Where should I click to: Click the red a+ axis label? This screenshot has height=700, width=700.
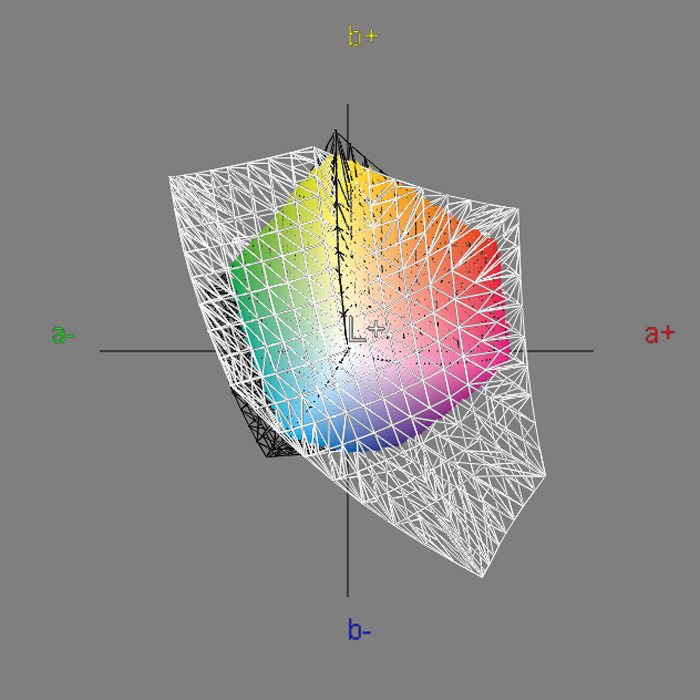(x=660, y=334)
